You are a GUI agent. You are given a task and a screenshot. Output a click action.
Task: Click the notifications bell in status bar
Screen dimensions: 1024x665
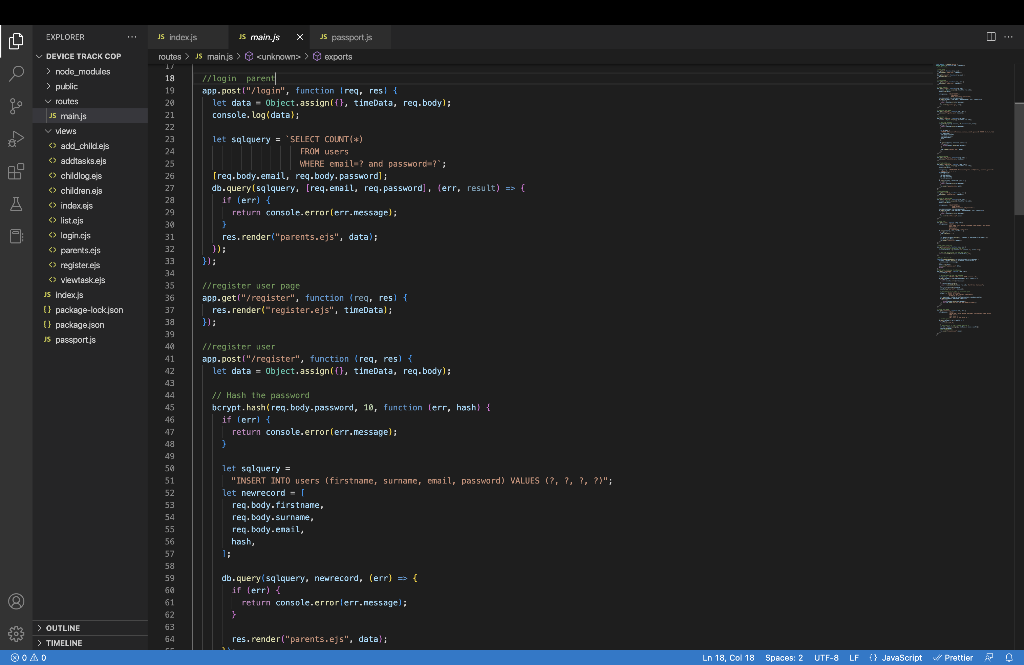[x=1009, y=657]
